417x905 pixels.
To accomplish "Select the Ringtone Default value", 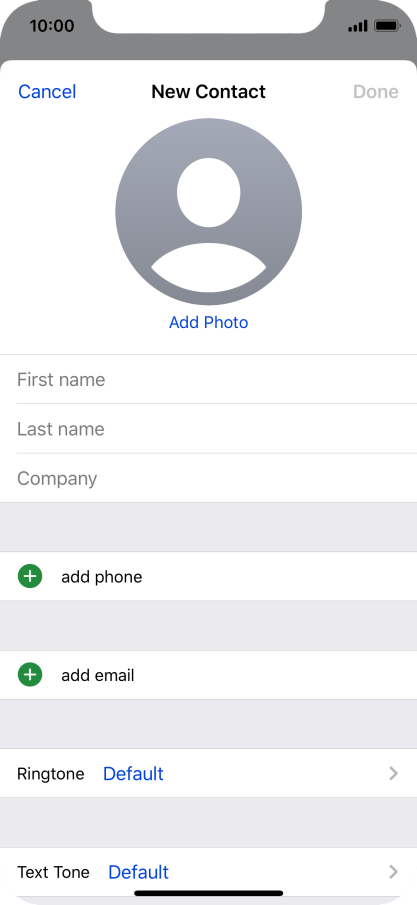I will click(x=133, y=773).
